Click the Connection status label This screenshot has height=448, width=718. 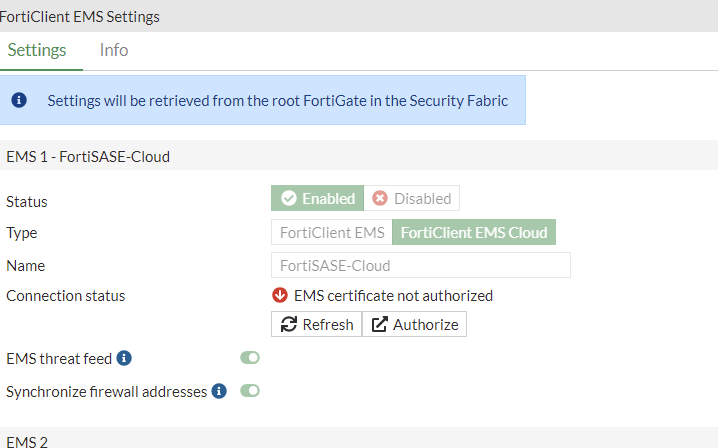click(66, 295)
